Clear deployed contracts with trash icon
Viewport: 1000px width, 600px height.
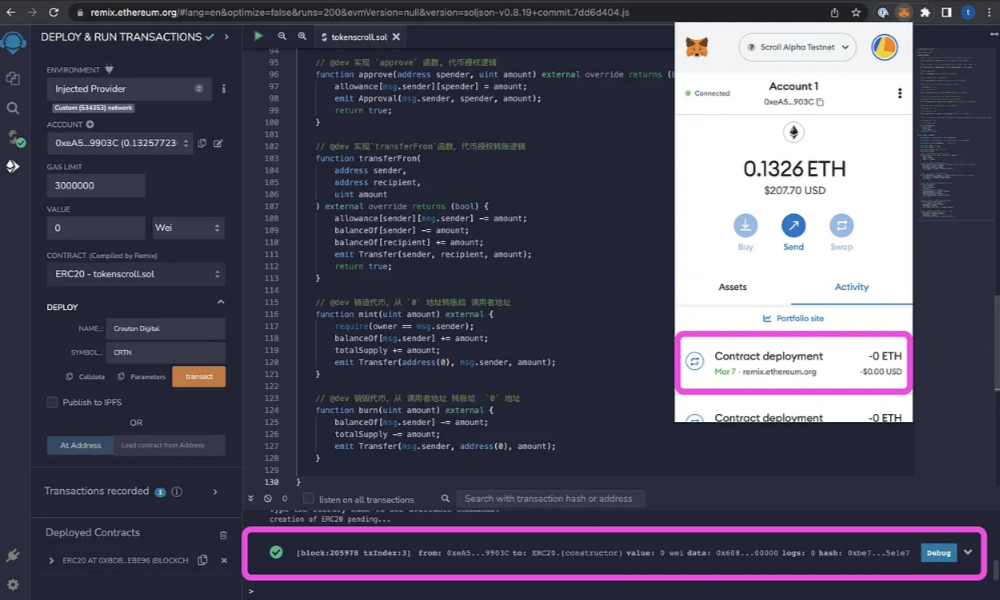click(x=223, y=535)
